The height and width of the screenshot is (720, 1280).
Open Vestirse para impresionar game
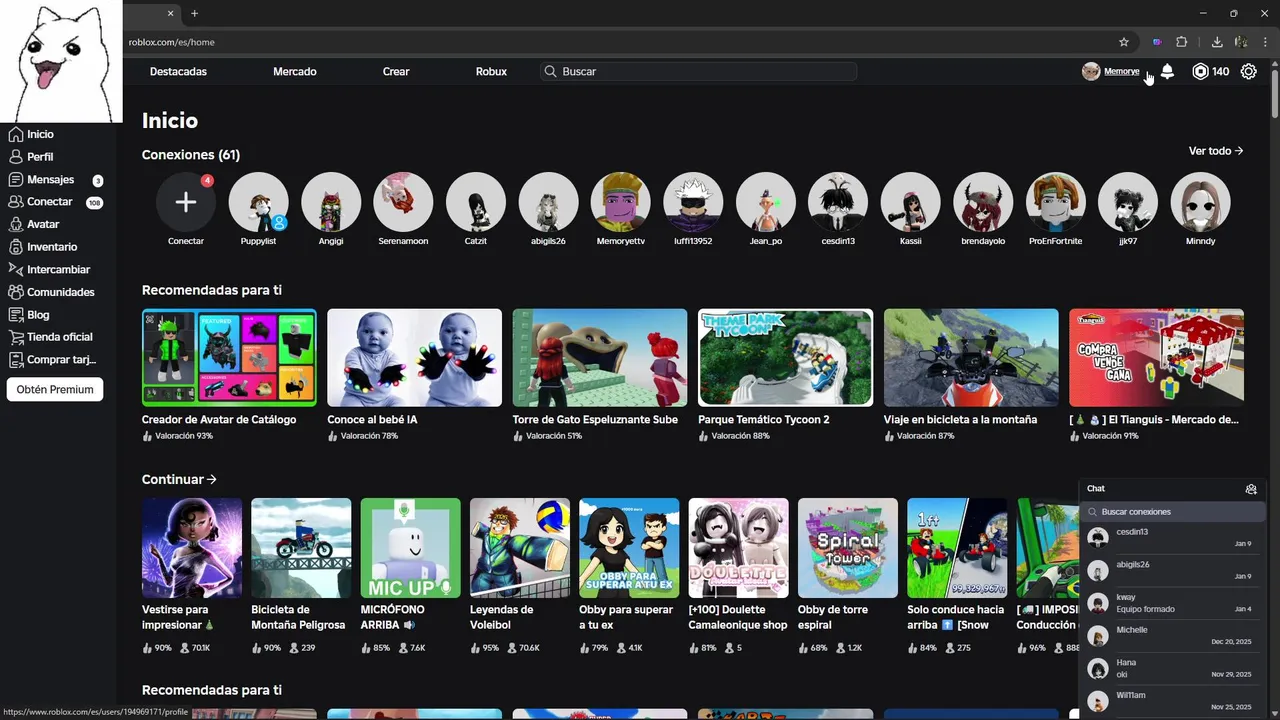pyautogui.click(x=192, y=548)
